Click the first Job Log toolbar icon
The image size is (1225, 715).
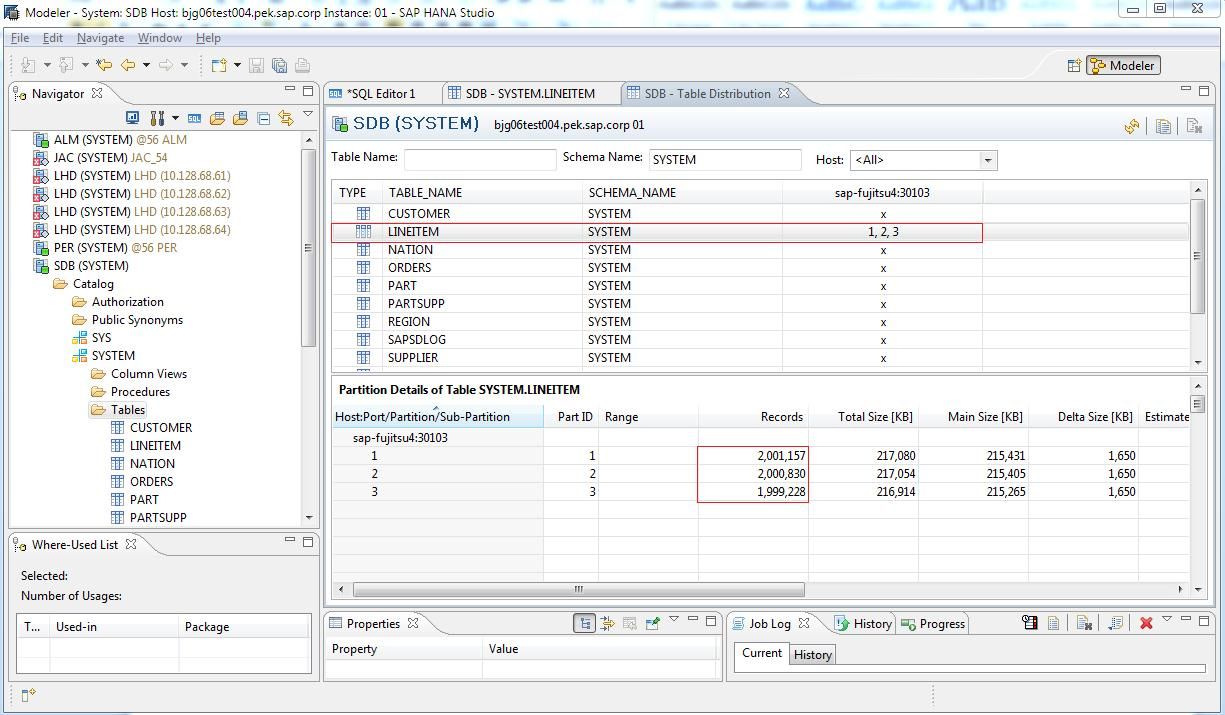pyautogui.click(x=1030, y=623)
